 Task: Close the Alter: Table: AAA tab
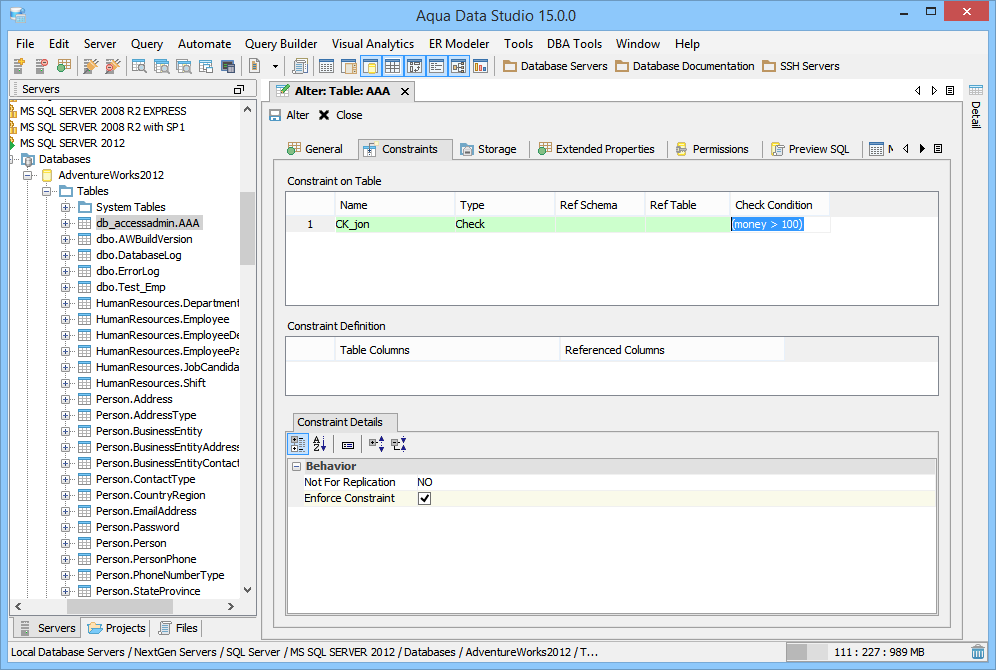pos(405,91)
